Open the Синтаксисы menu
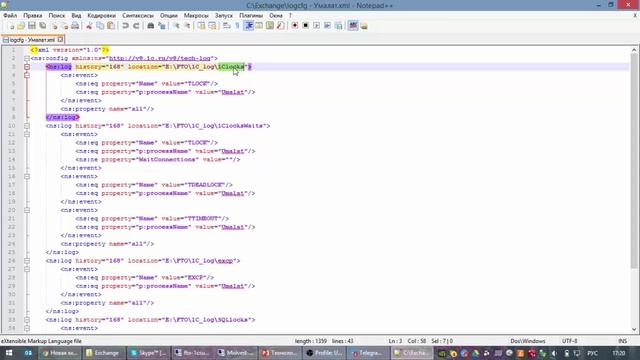Image resolution: width=640 pixels, height=360 pixels. pos(138,16)
